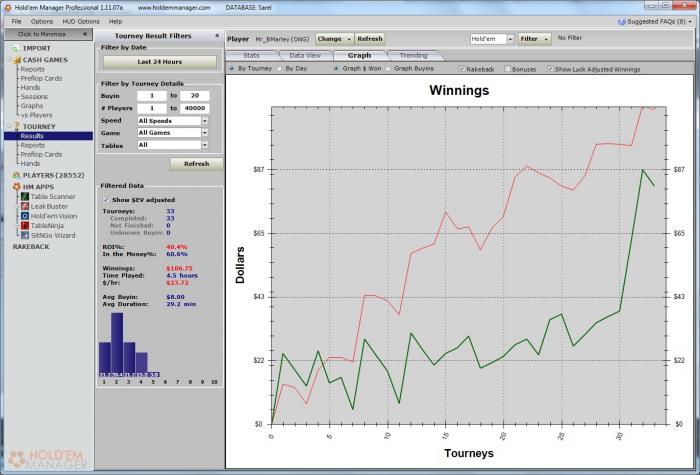Open the Game dropdown

[x=204, y=133]
